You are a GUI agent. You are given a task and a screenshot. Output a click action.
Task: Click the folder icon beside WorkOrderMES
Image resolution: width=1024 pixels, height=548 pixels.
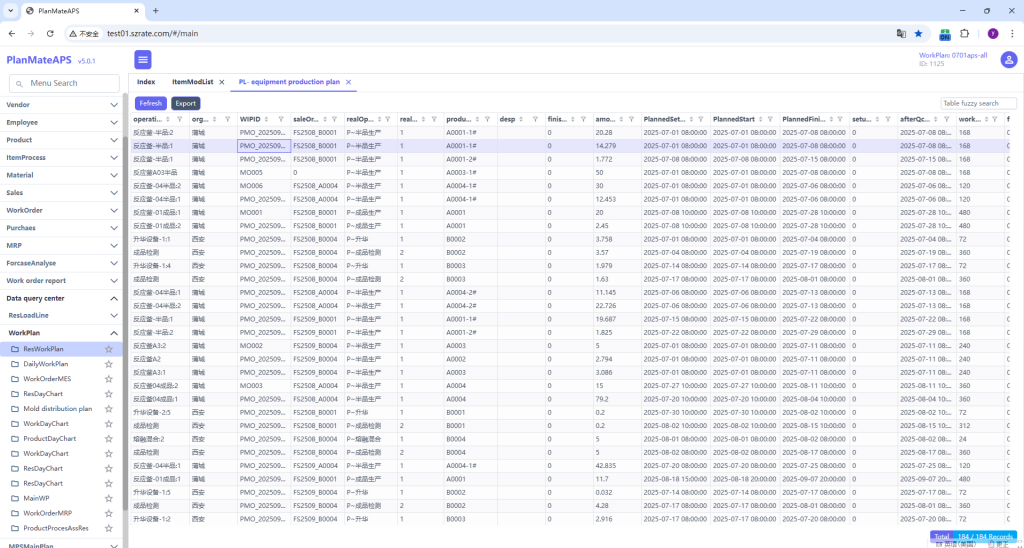(15, 379)
